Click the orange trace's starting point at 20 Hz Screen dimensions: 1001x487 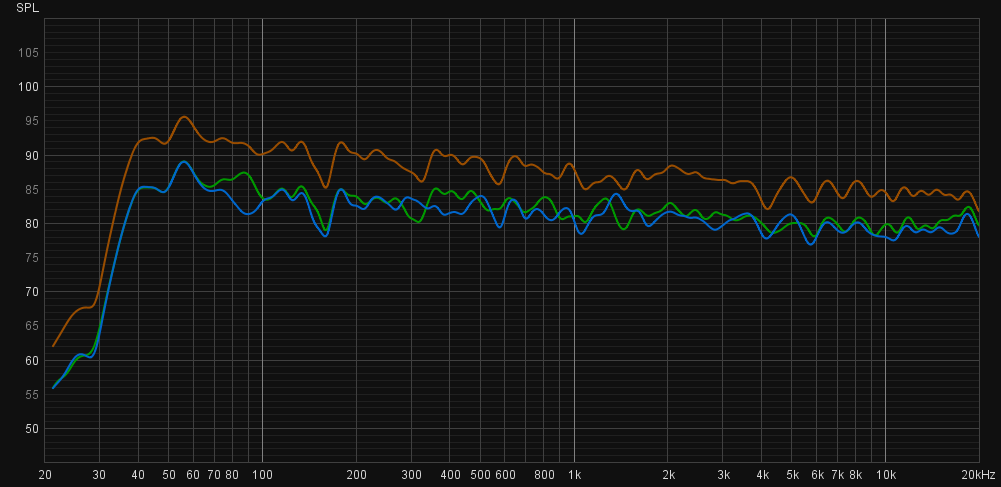coord(53,346)
